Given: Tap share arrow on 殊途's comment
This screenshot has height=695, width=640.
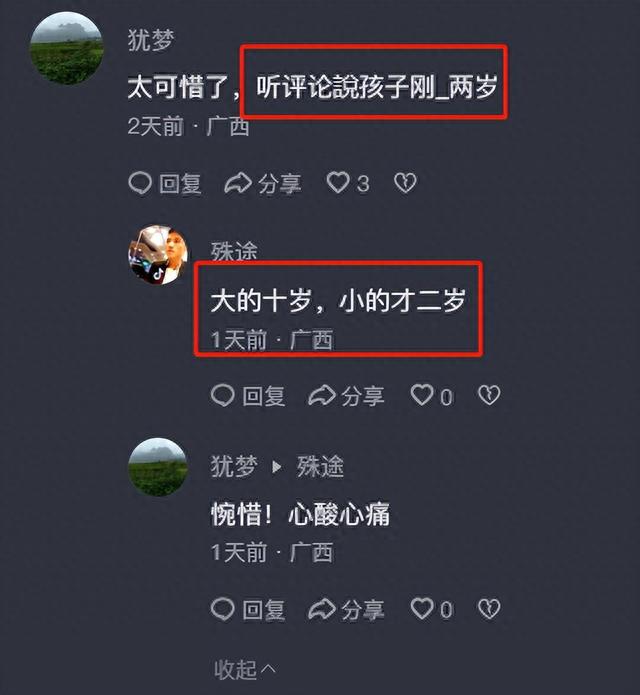Looking at the screenshot, I should coord(322,395).
